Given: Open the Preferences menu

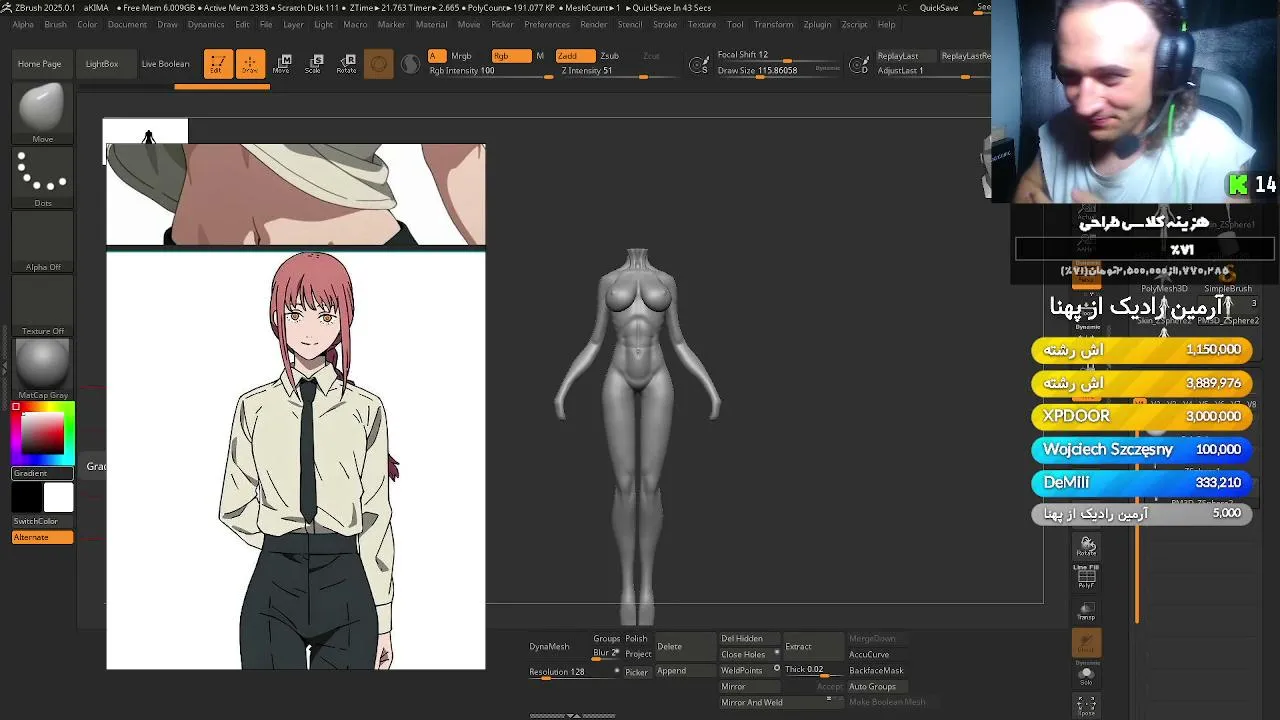Looking at the screenshot, I should pyautogui.click(x=547, y=25).
